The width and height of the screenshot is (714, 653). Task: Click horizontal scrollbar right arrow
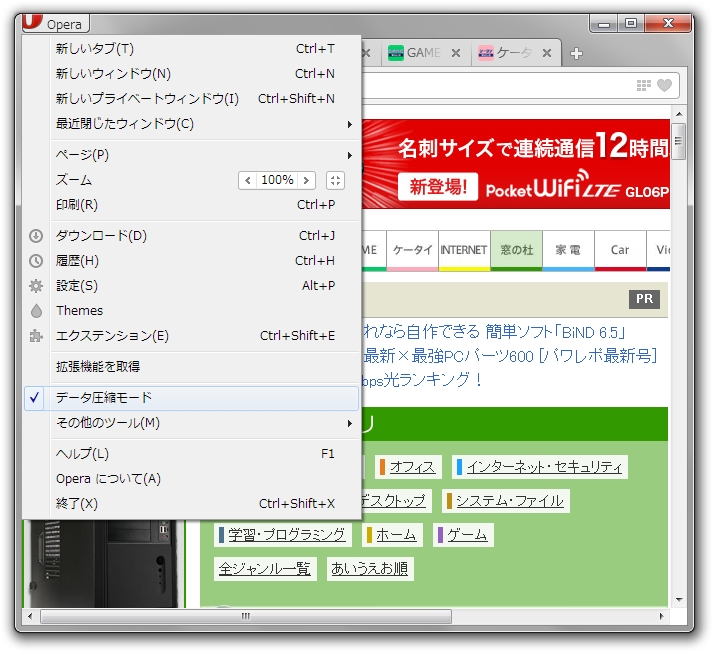click(x=662, y=617)
